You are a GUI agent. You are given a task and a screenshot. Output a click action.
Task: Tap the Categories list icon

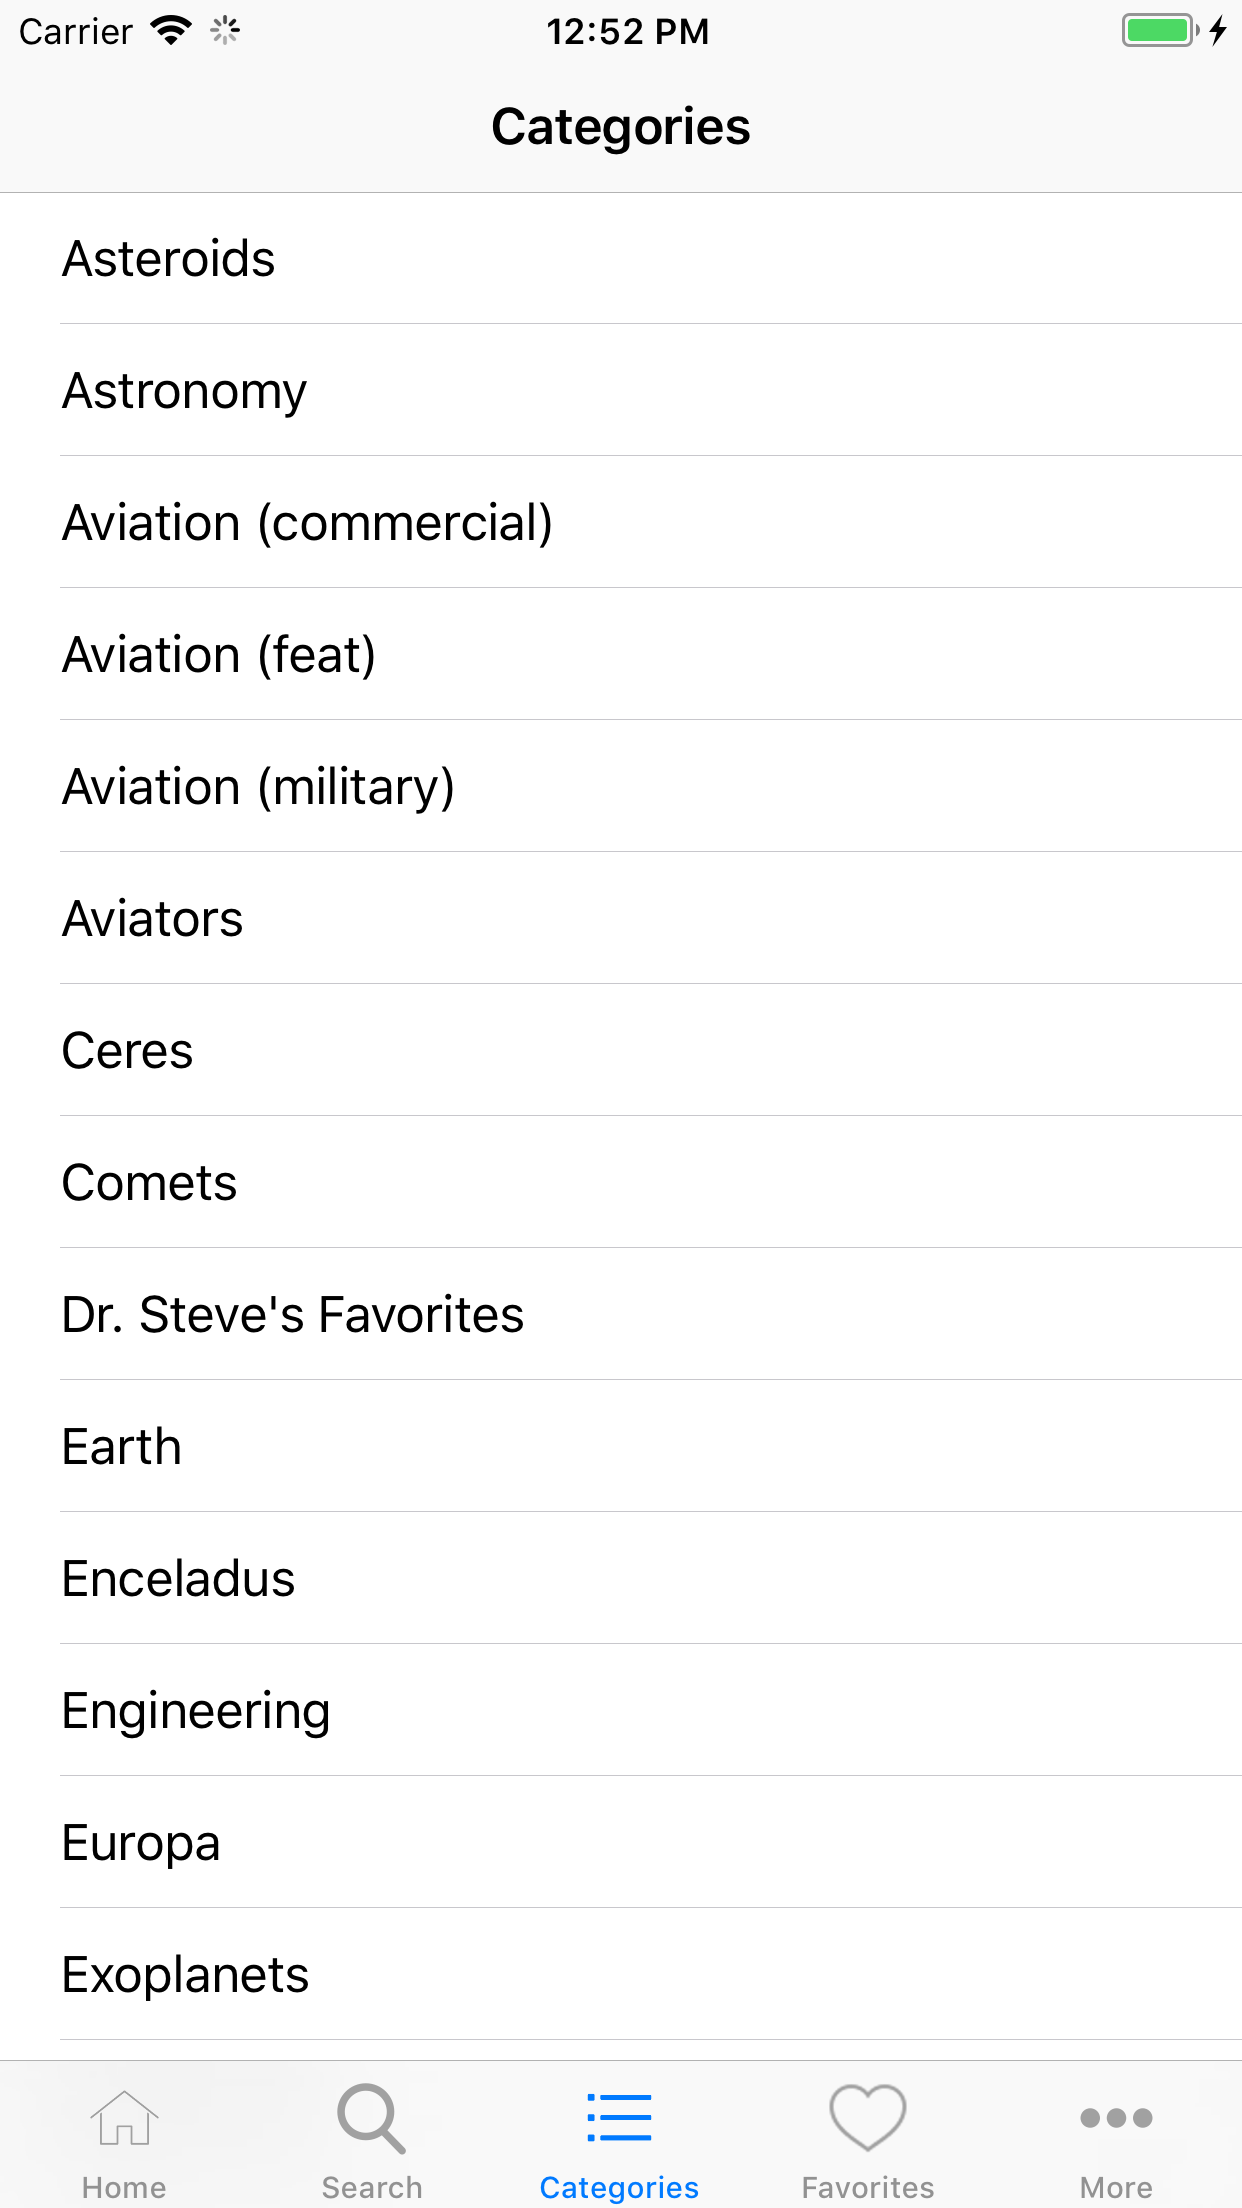click(x=619, y=2118)
